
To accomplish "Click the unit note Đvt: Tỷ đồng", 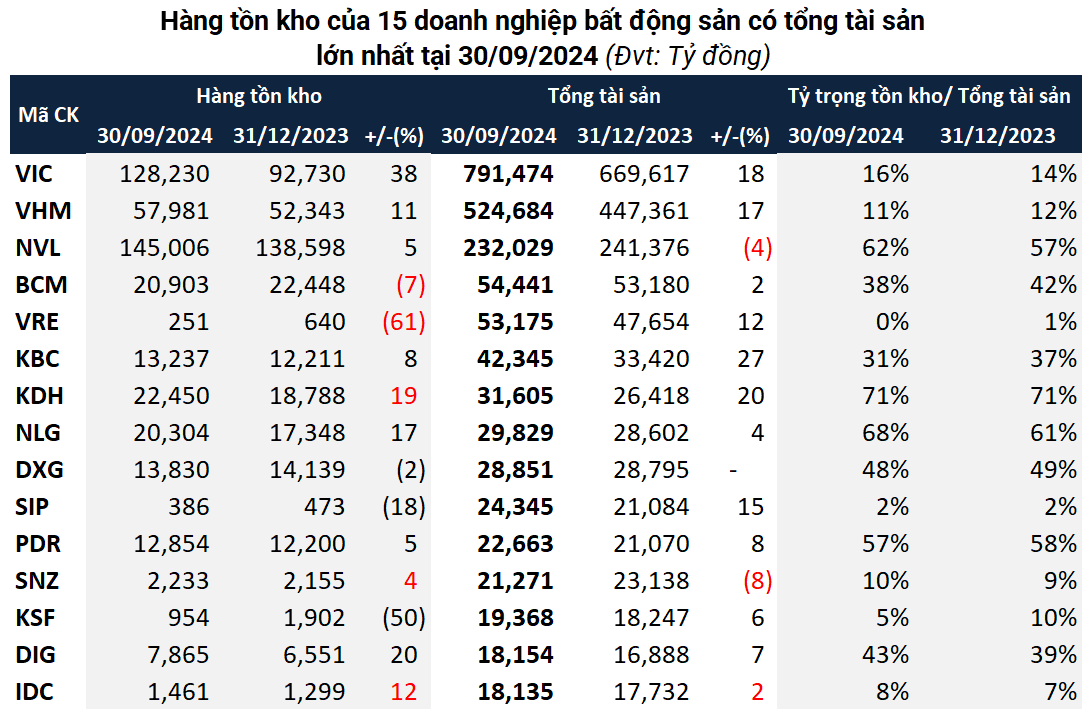I will click(x=687, y=55).
